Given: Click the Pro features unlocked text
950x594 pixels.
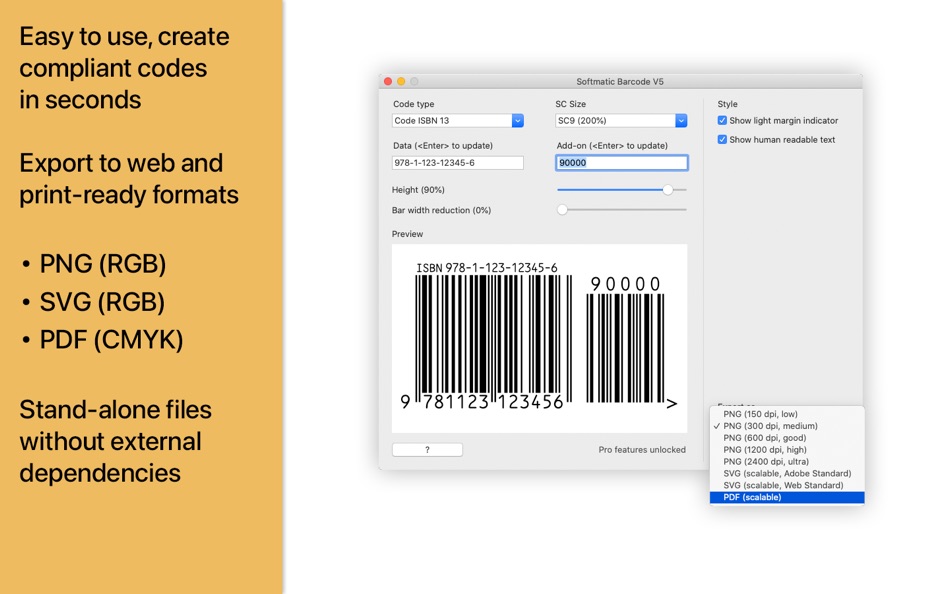Looking at the screenshot, I should click(x=642, y=450).
